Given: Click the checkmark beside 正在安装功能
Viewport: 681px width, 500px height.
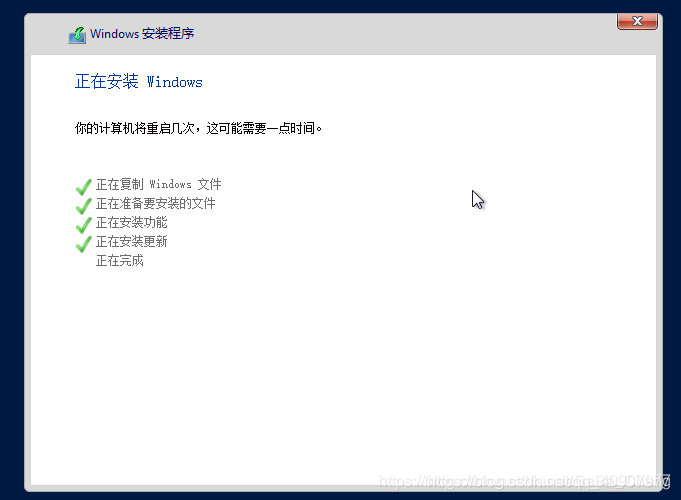Looking at the screenshot, I should (x=83, y=225).
